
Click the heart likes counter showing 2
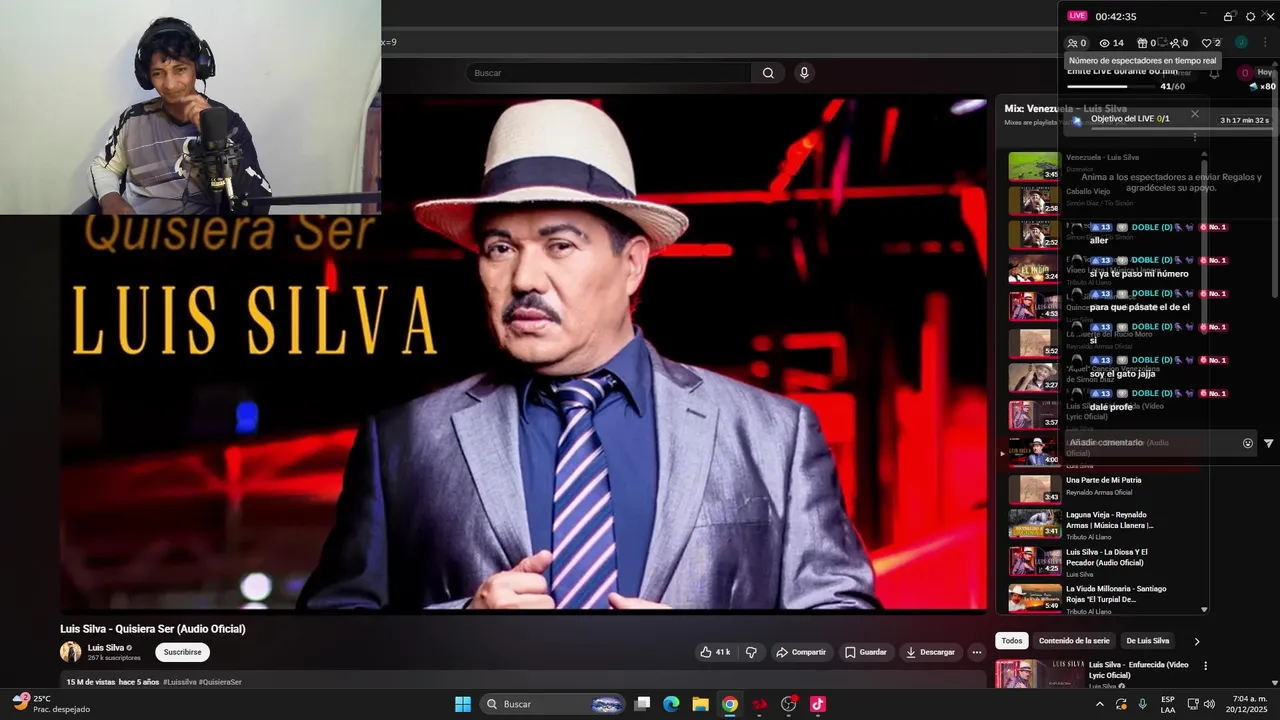1211,43
